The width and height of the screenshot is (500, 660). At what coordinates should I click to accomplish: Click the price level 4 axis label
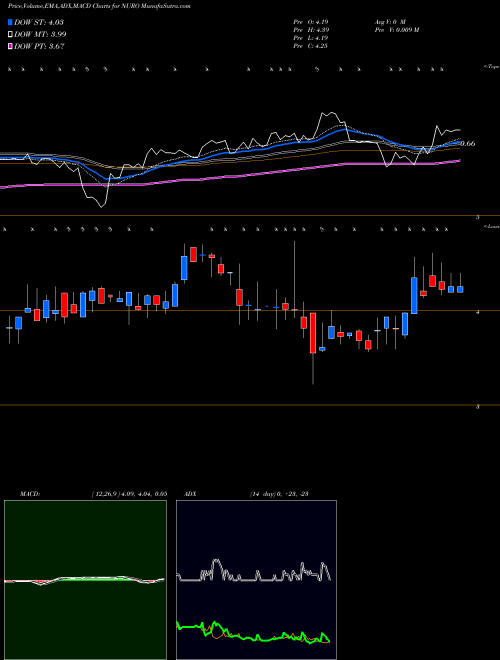tap(478, 312)
